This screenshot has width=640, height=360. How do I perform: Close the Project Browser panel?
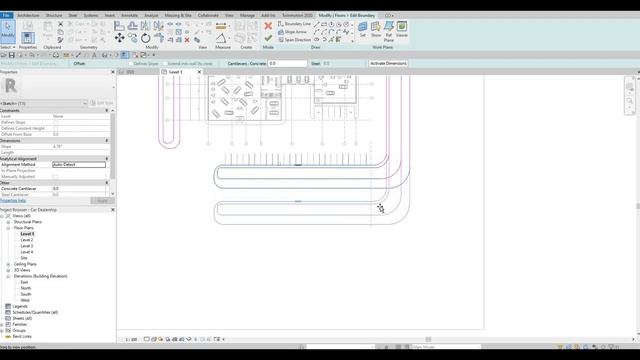click(113, 210)
